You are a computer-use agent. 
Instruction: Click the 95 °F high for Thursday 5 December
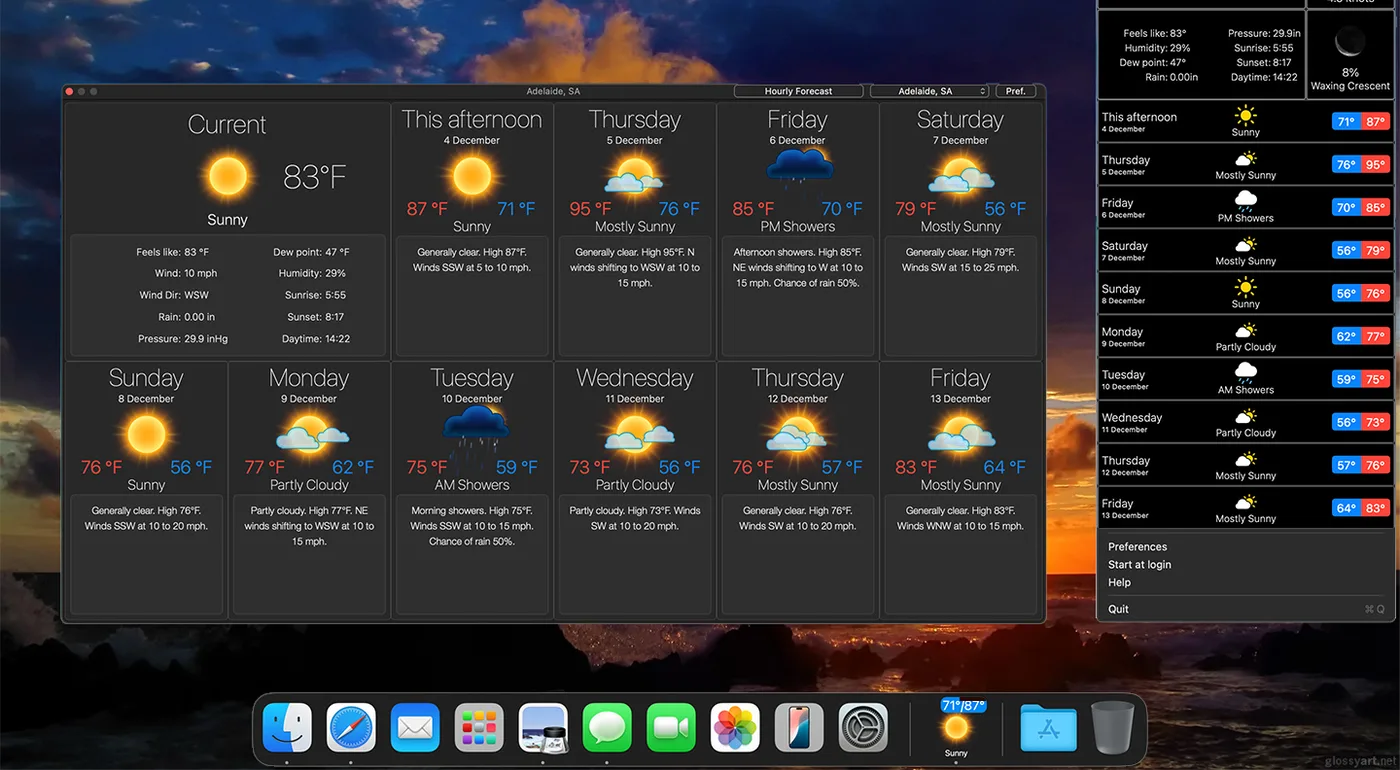(x=591, y=209)
